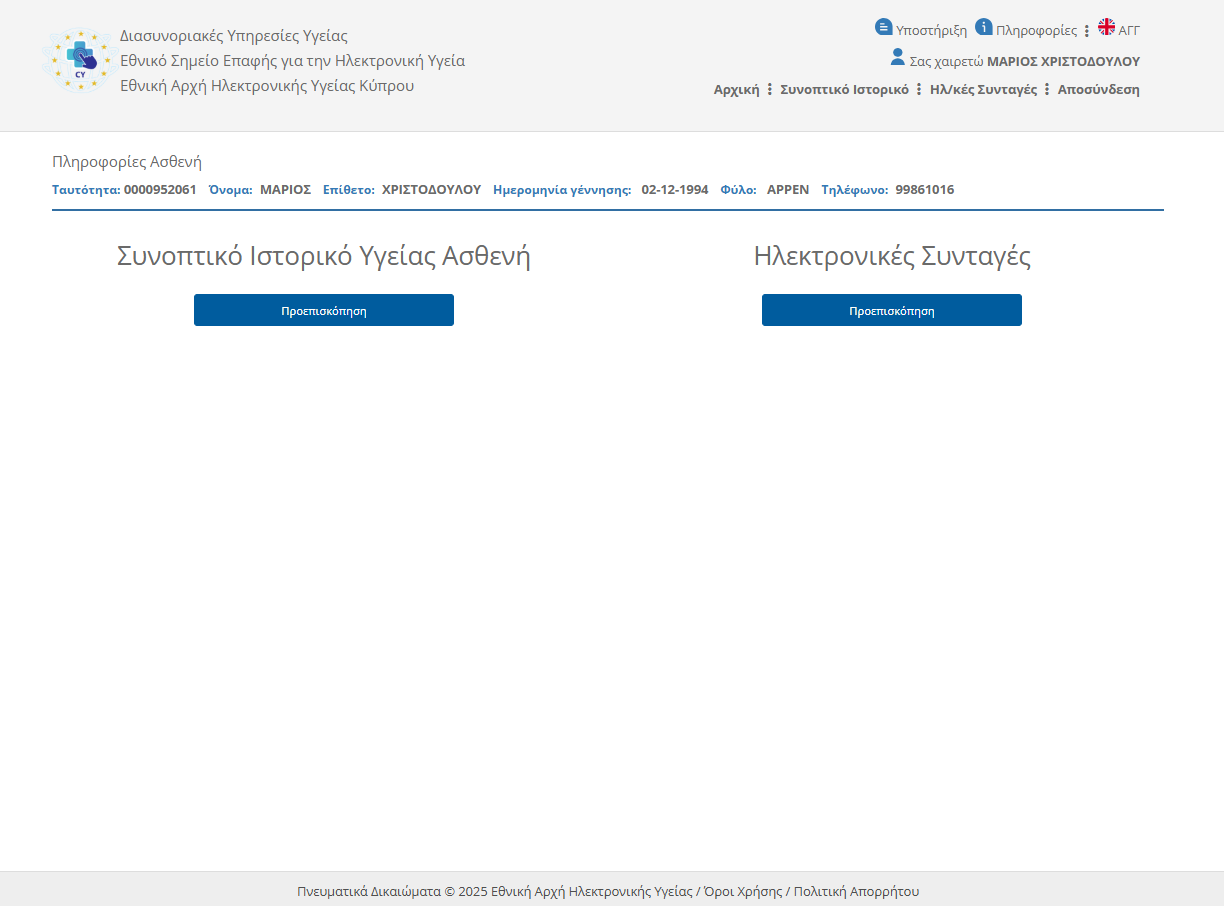Click the Διασυνοριακές Υπηρεσίες Υγείας header title
The width and height of the screenshot is (1224, 906).
tap(234, 36)
